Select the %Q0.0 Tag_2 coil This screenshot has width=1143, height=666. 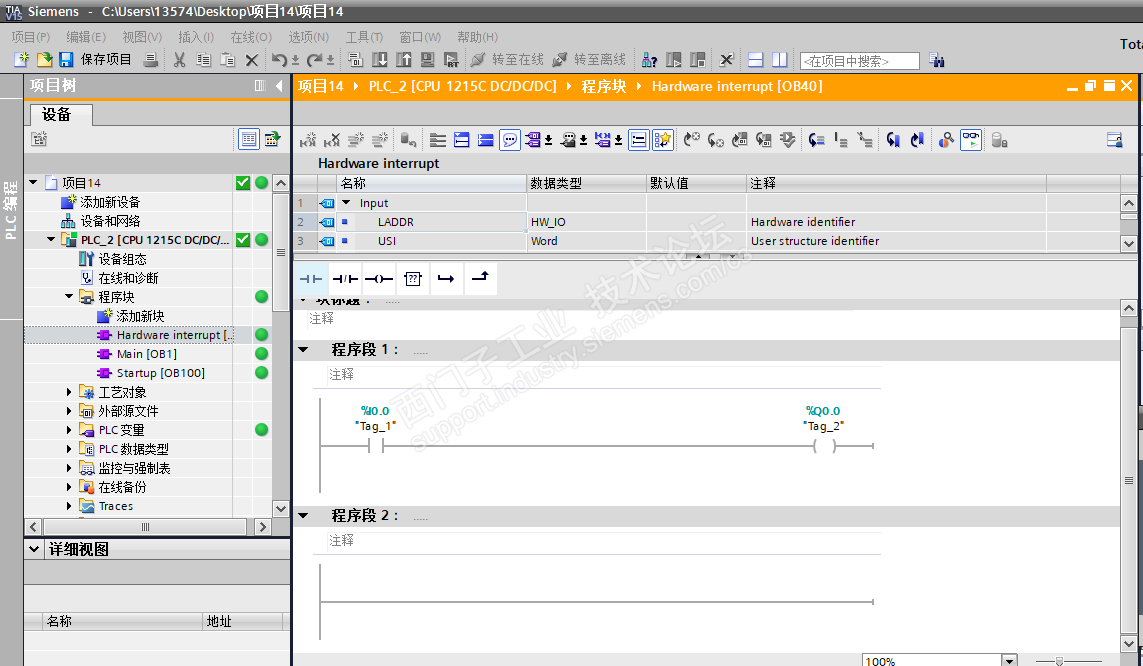[x=824, y=446]
